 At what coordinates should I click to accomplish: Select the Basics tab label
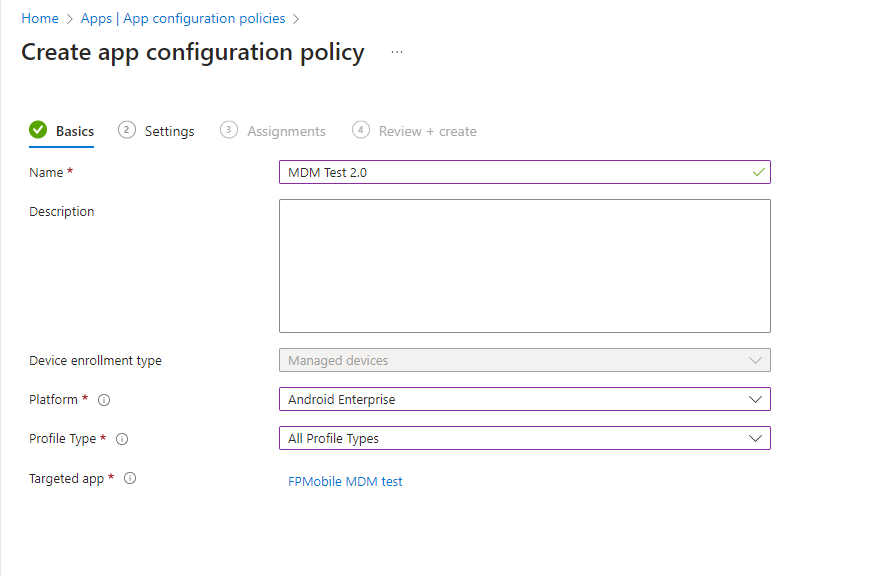coord(75,131)
